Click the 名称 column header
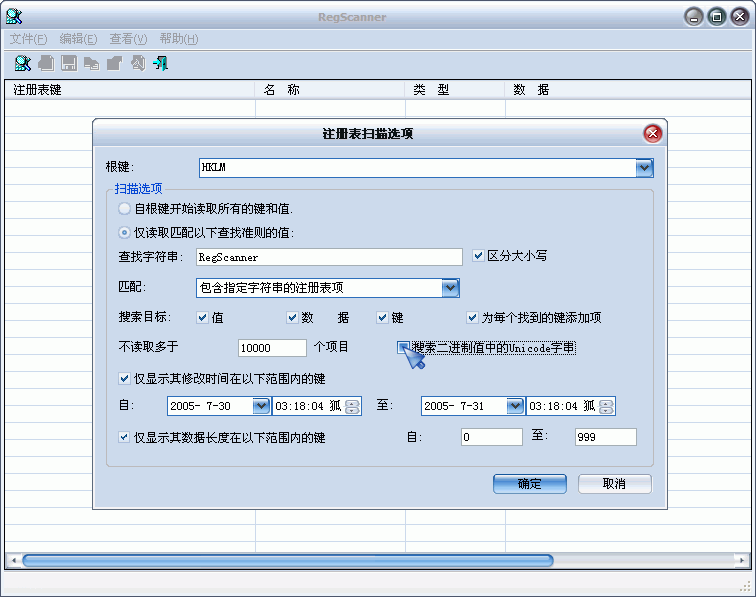 (330, 90)
